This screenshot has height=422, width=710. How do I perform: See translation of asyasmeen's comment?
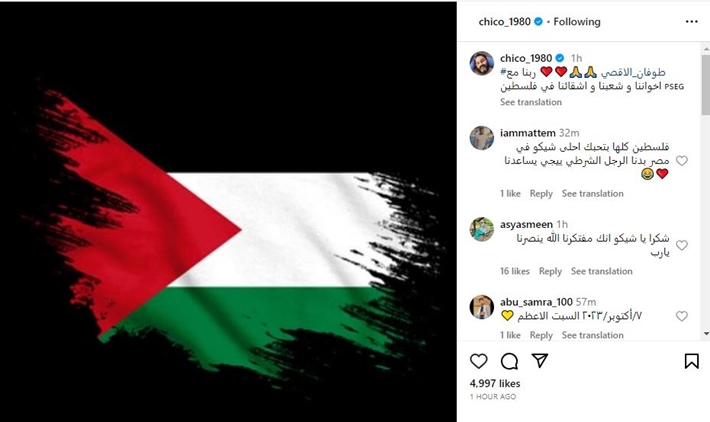pos(601,271)
